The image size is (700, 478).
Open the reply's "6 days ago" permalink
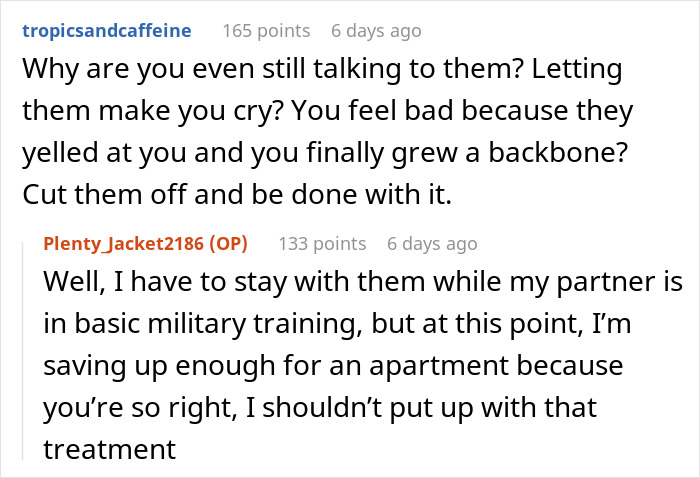click(431, 243)
